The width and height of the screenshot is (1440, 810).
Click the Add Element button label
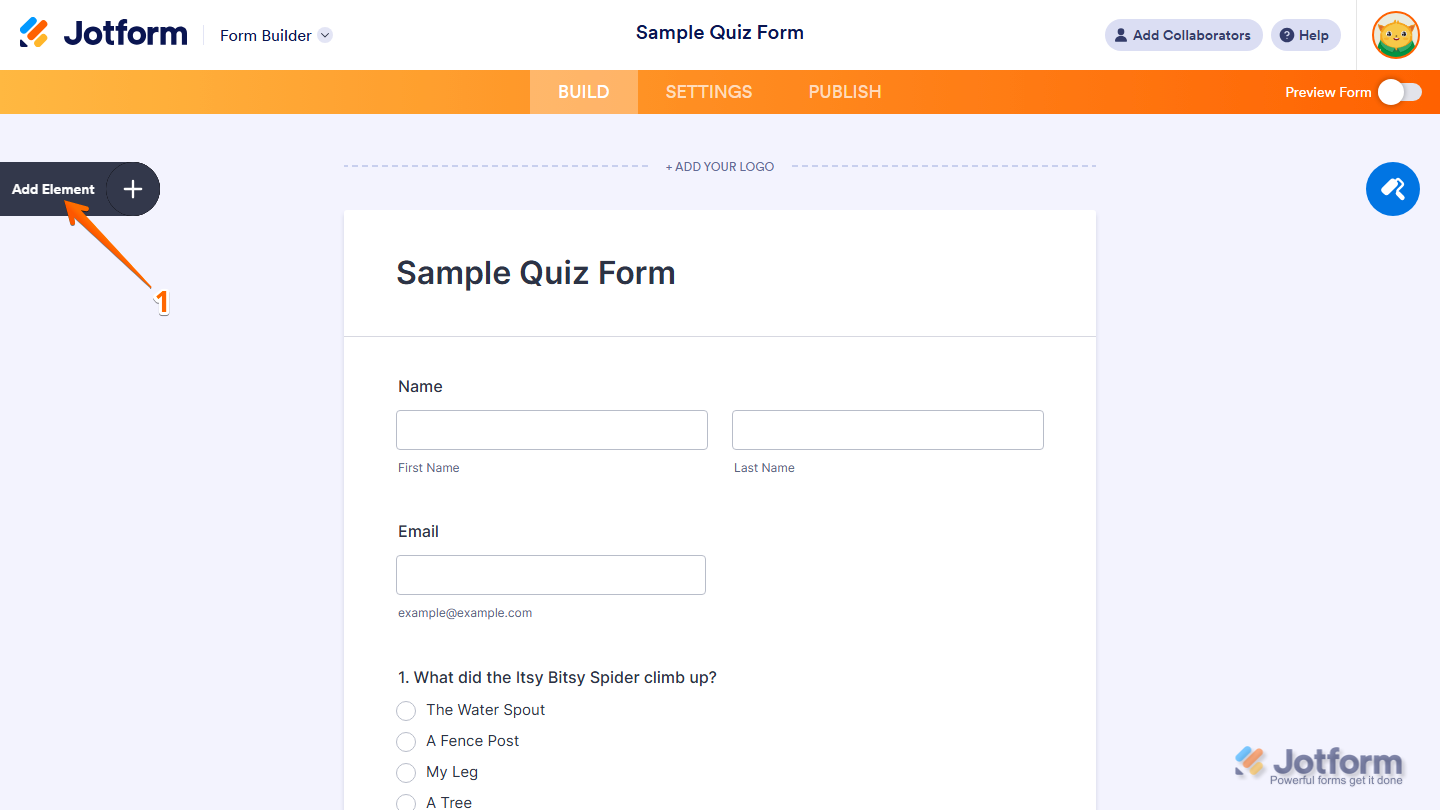pyautogui.click(x=53, y=189)
